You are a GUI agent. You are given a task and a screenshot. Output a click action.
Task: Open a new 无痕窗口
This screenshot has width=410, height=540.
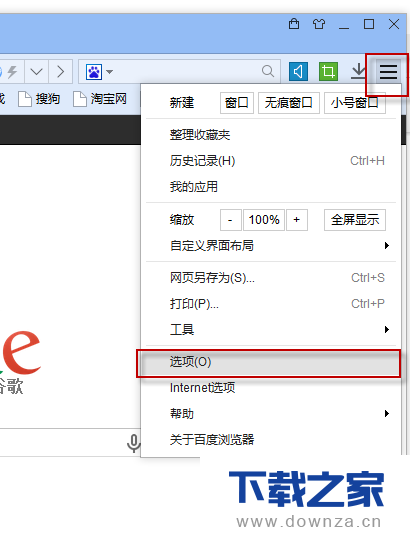pos(288,103)
